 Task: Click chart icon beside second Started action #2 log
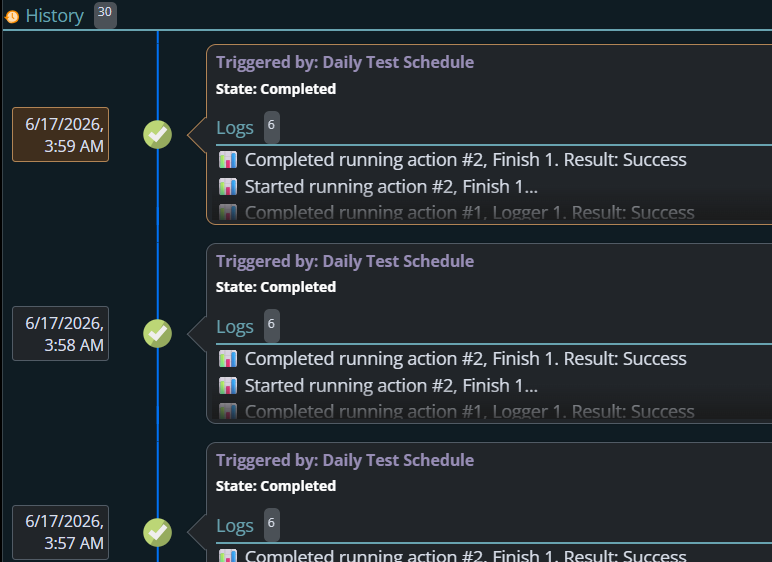(x=228, y=386)
